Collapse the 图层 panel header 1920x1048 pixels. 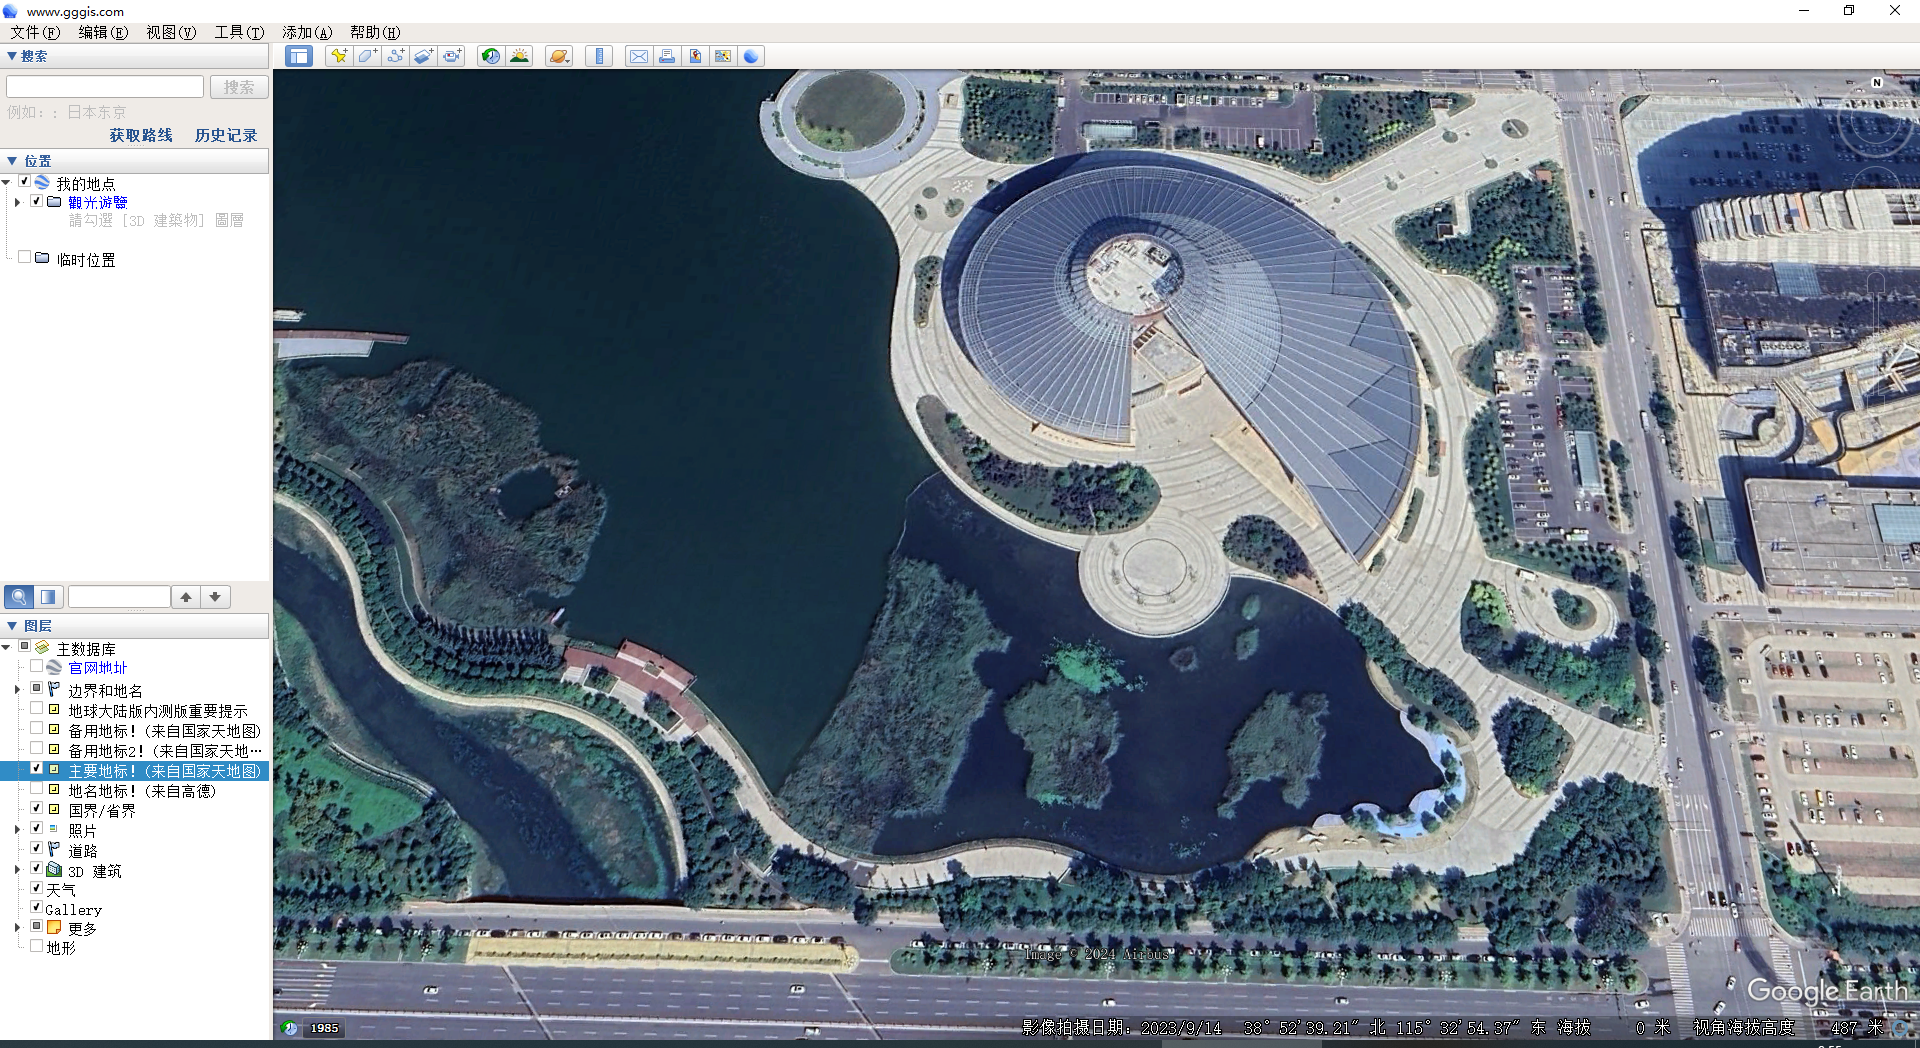pos(12,626)
